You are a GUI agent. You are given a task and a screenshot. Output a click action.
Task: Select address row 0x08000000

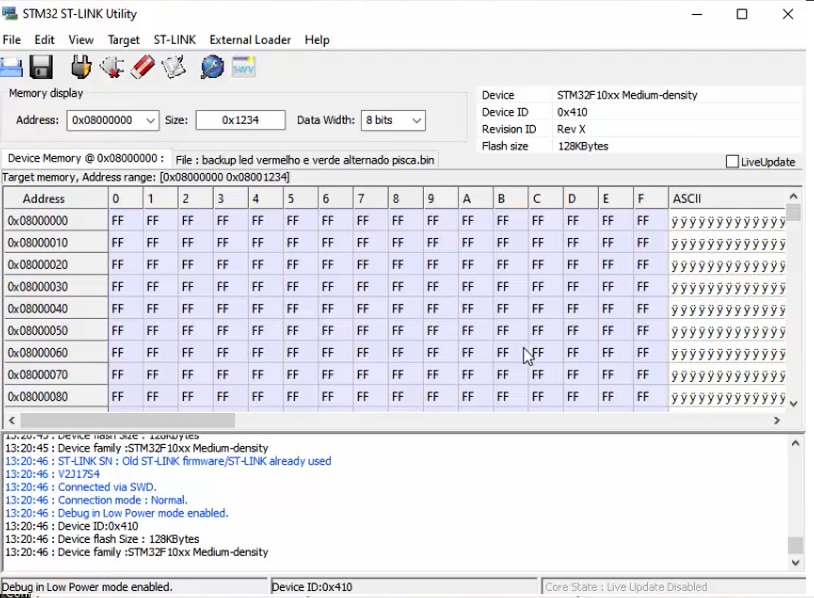pyautogui.click(x=56, y=221)
